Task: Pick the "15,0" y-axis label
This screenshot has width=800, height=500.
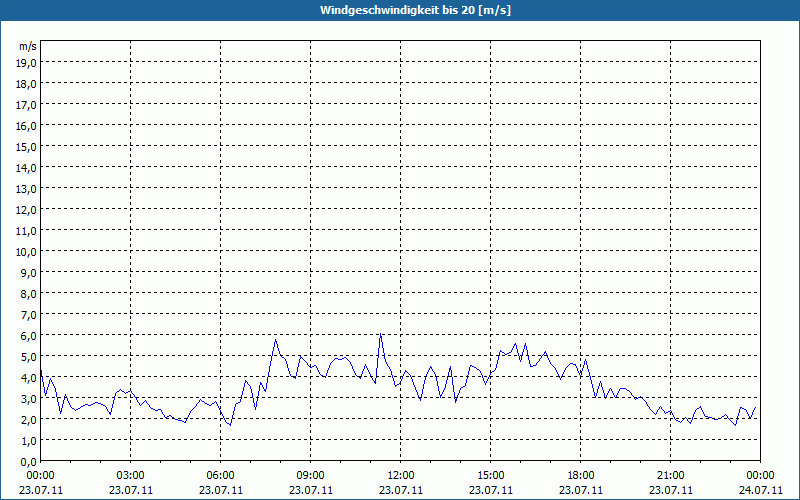Action: click(x=26, y=147)
